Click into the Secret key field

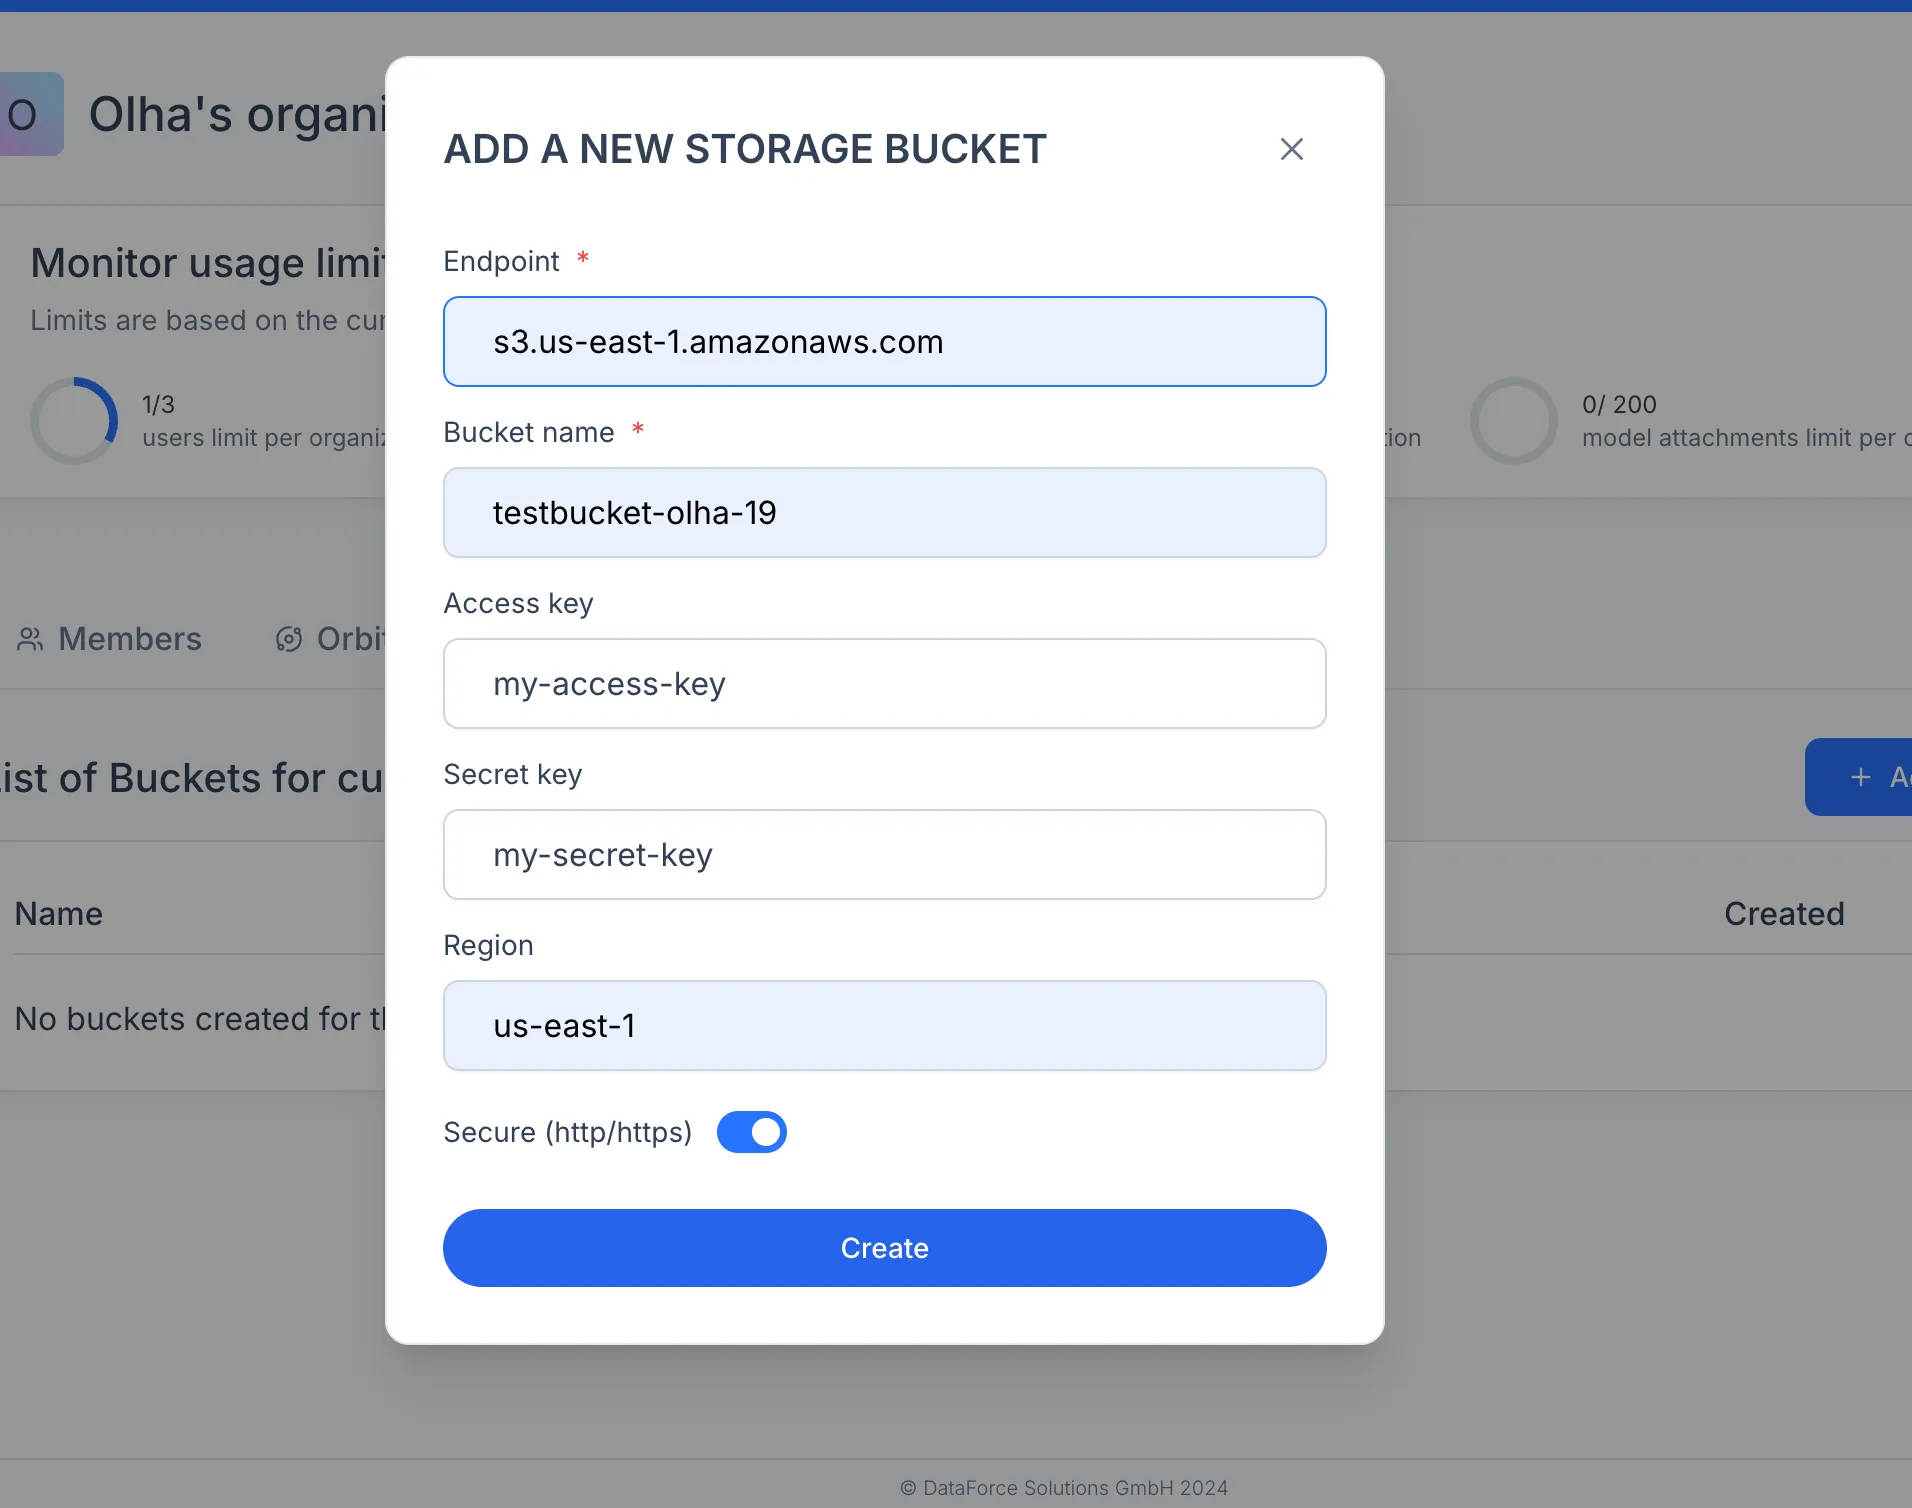coord(885,854)
